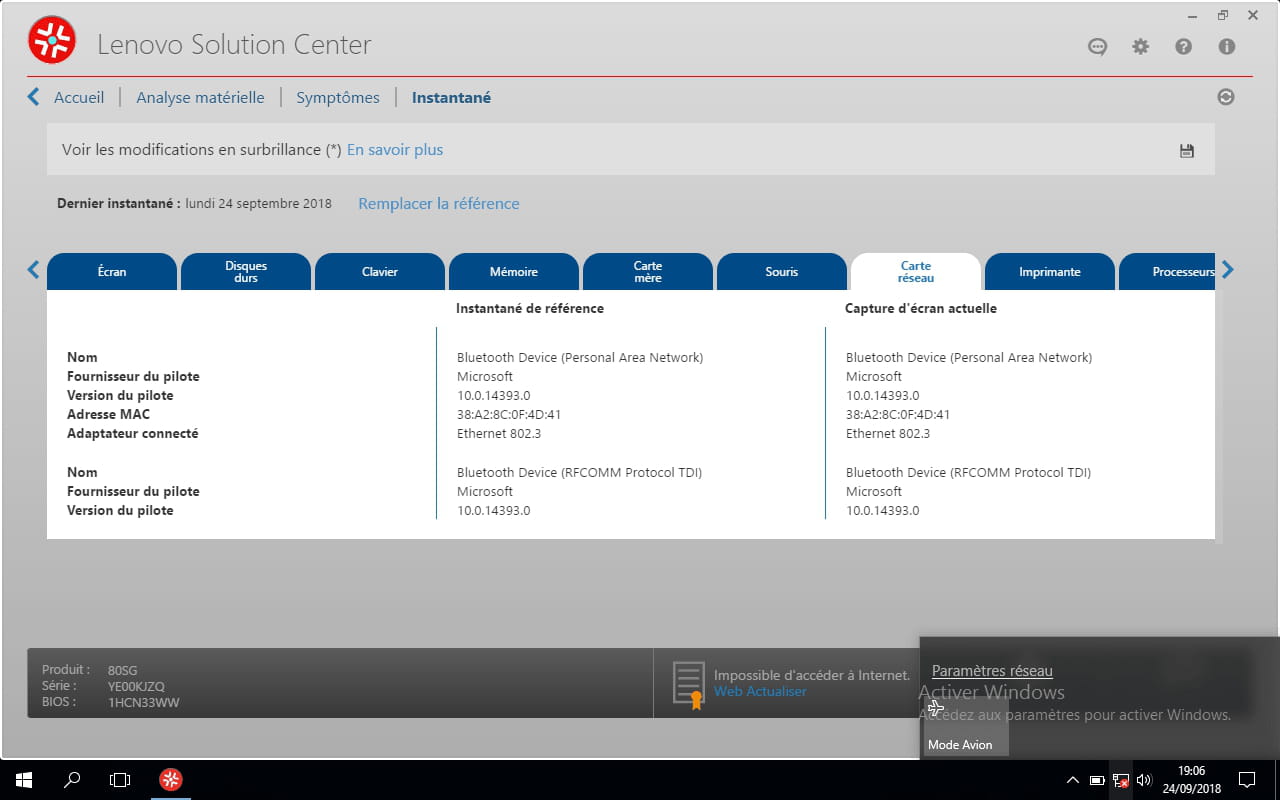This screenshot has height=800, width=1280.
Task: Open Symptômes section
Action: tap(338, 98)
